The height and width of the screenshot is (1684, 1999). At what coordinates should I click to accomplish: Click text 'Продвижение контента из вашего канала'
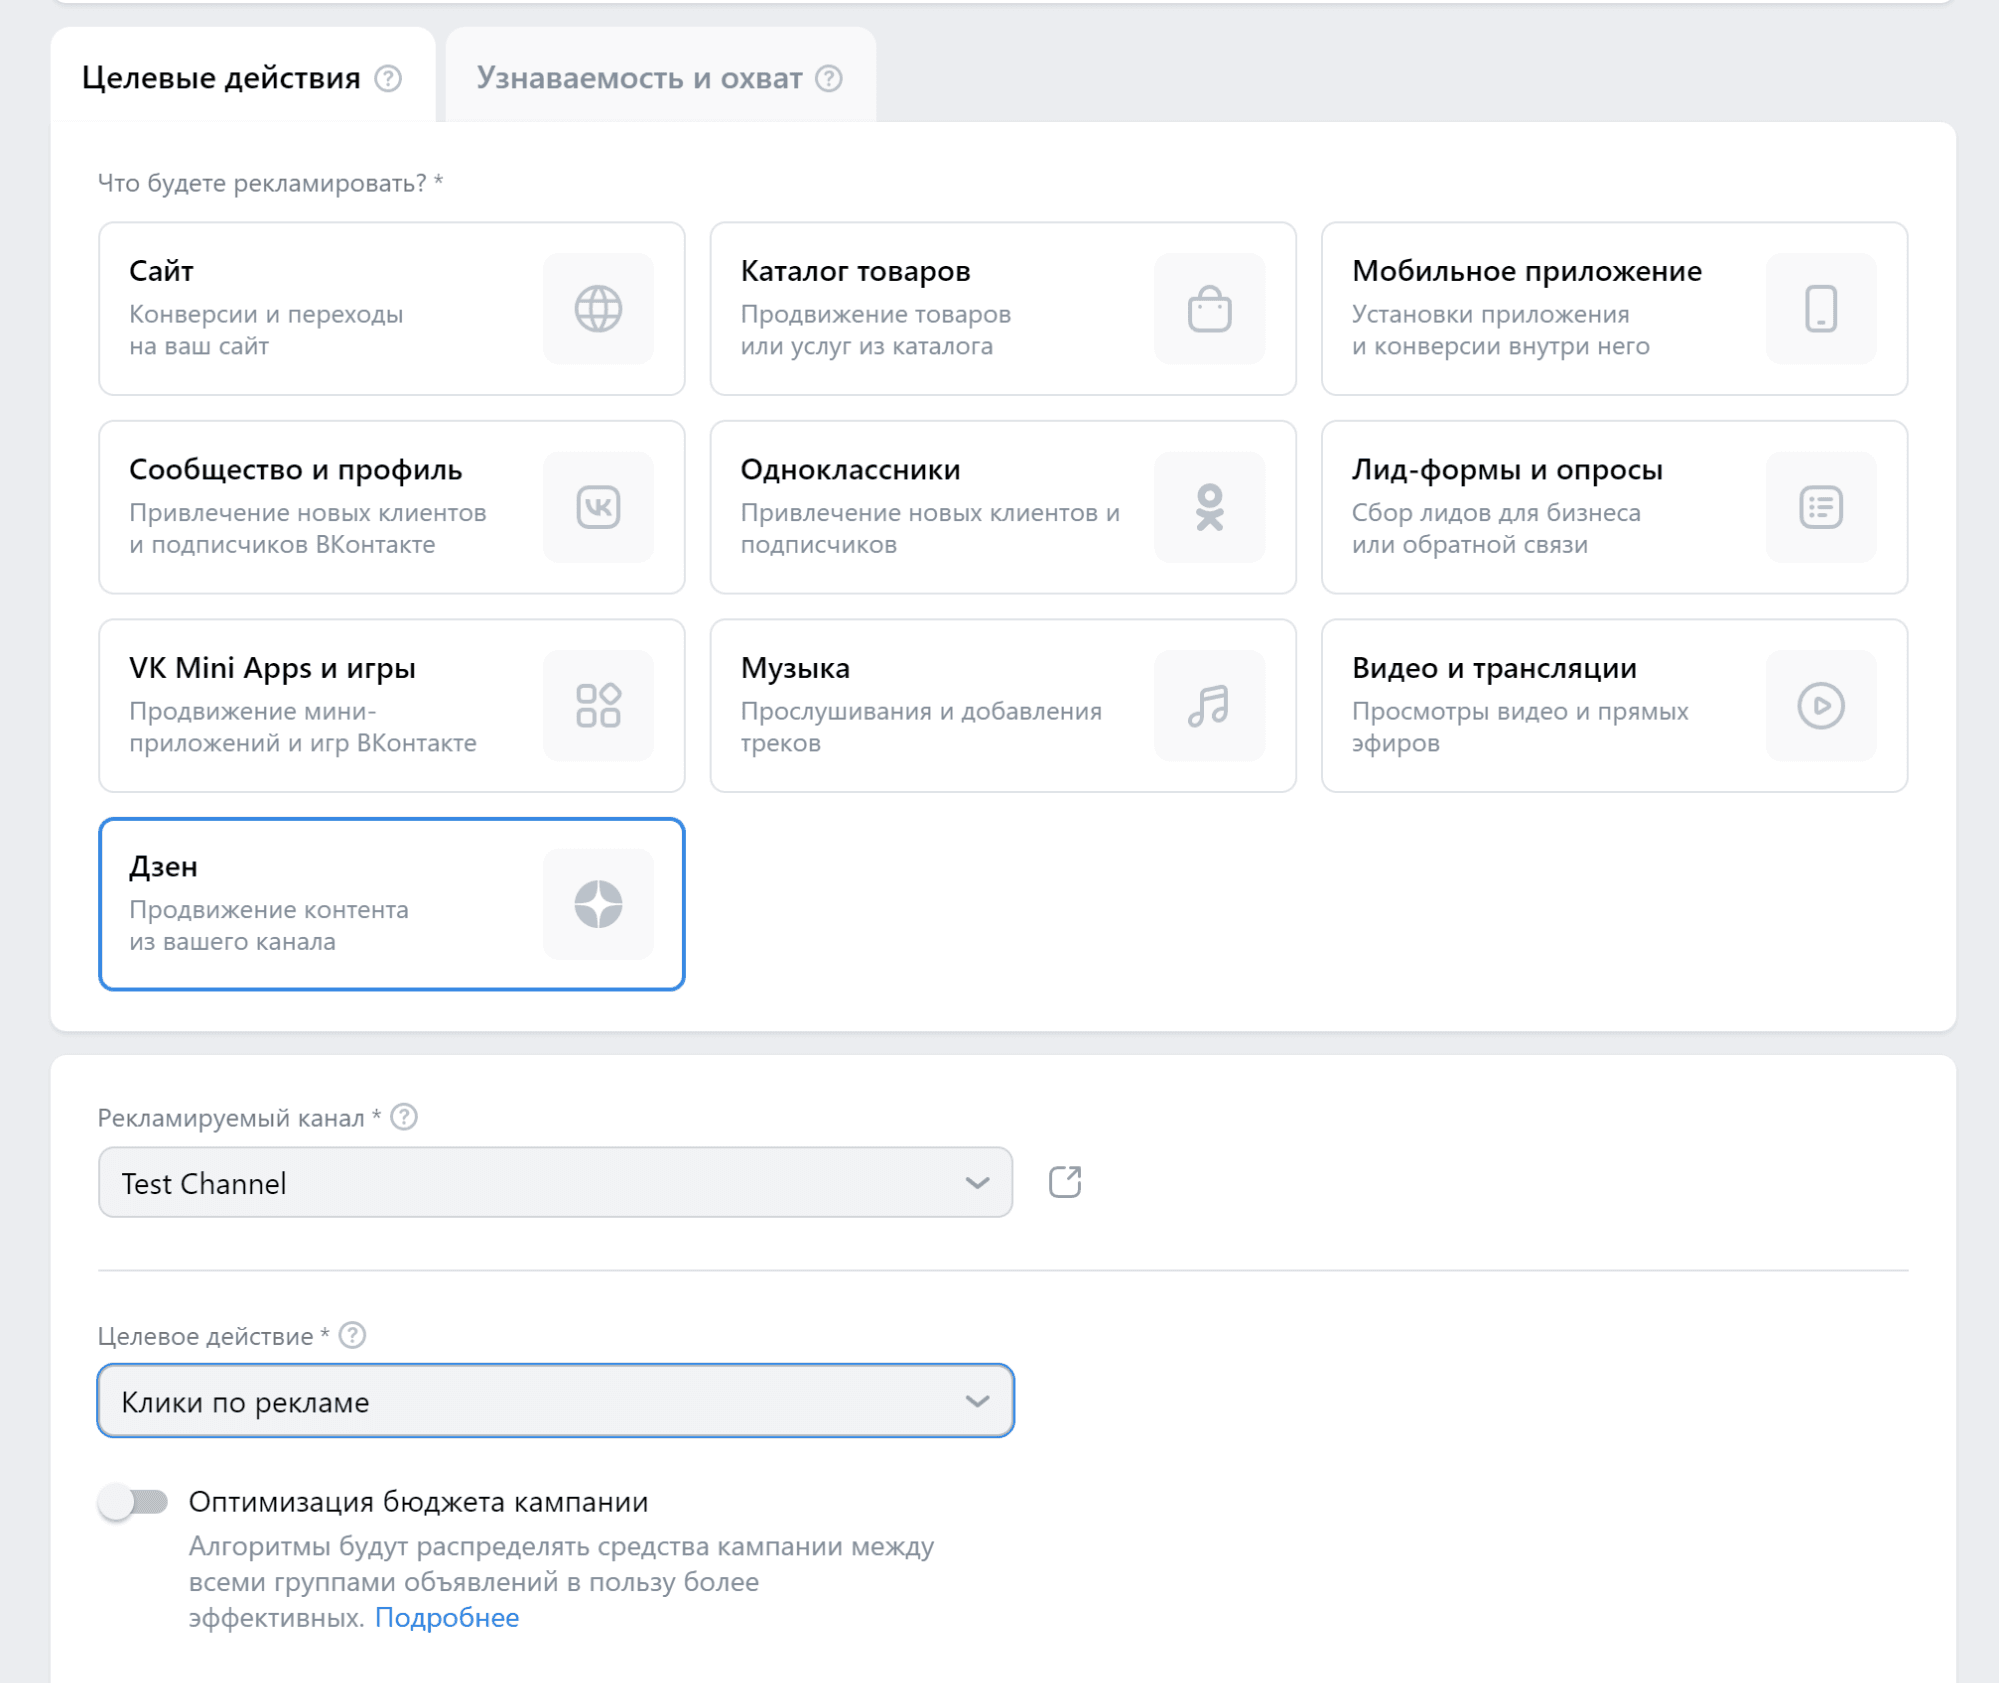pos(269,925)
